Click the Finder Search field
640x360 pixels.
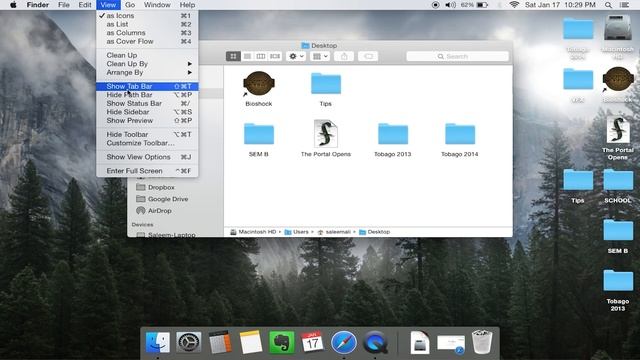point(458,56)
